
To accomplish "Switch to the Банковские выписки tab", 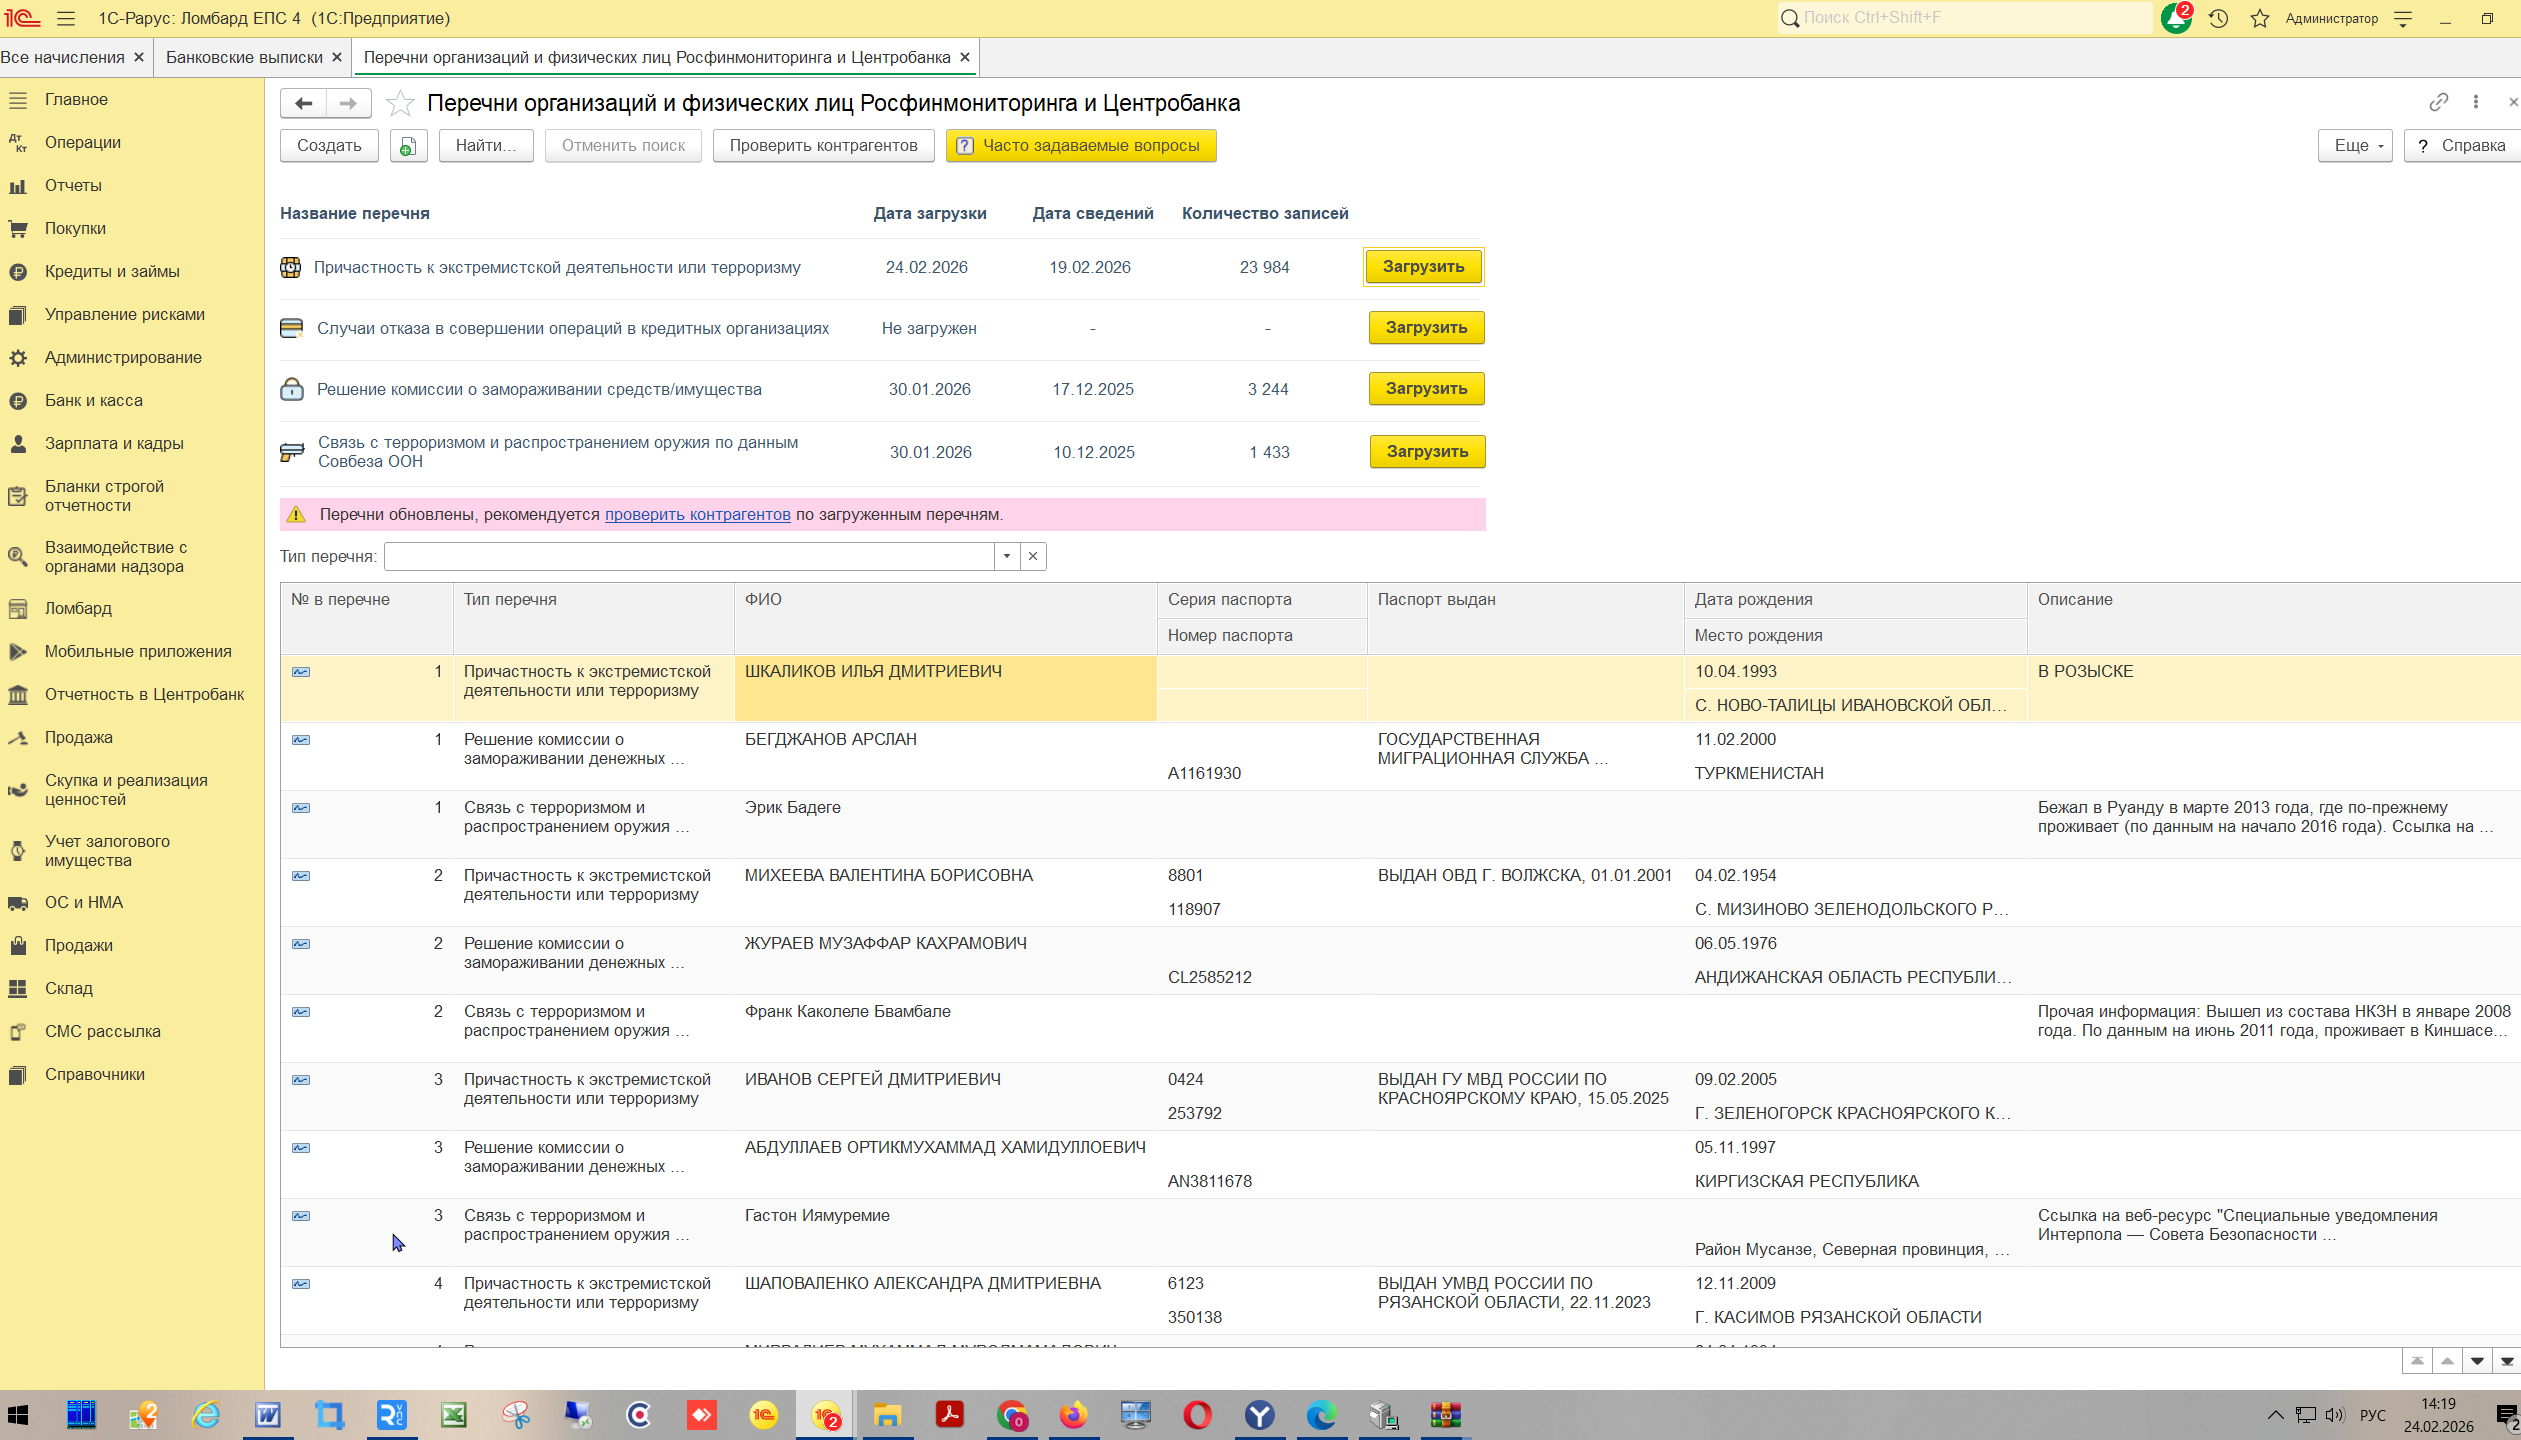I will [x=244, y=57].
